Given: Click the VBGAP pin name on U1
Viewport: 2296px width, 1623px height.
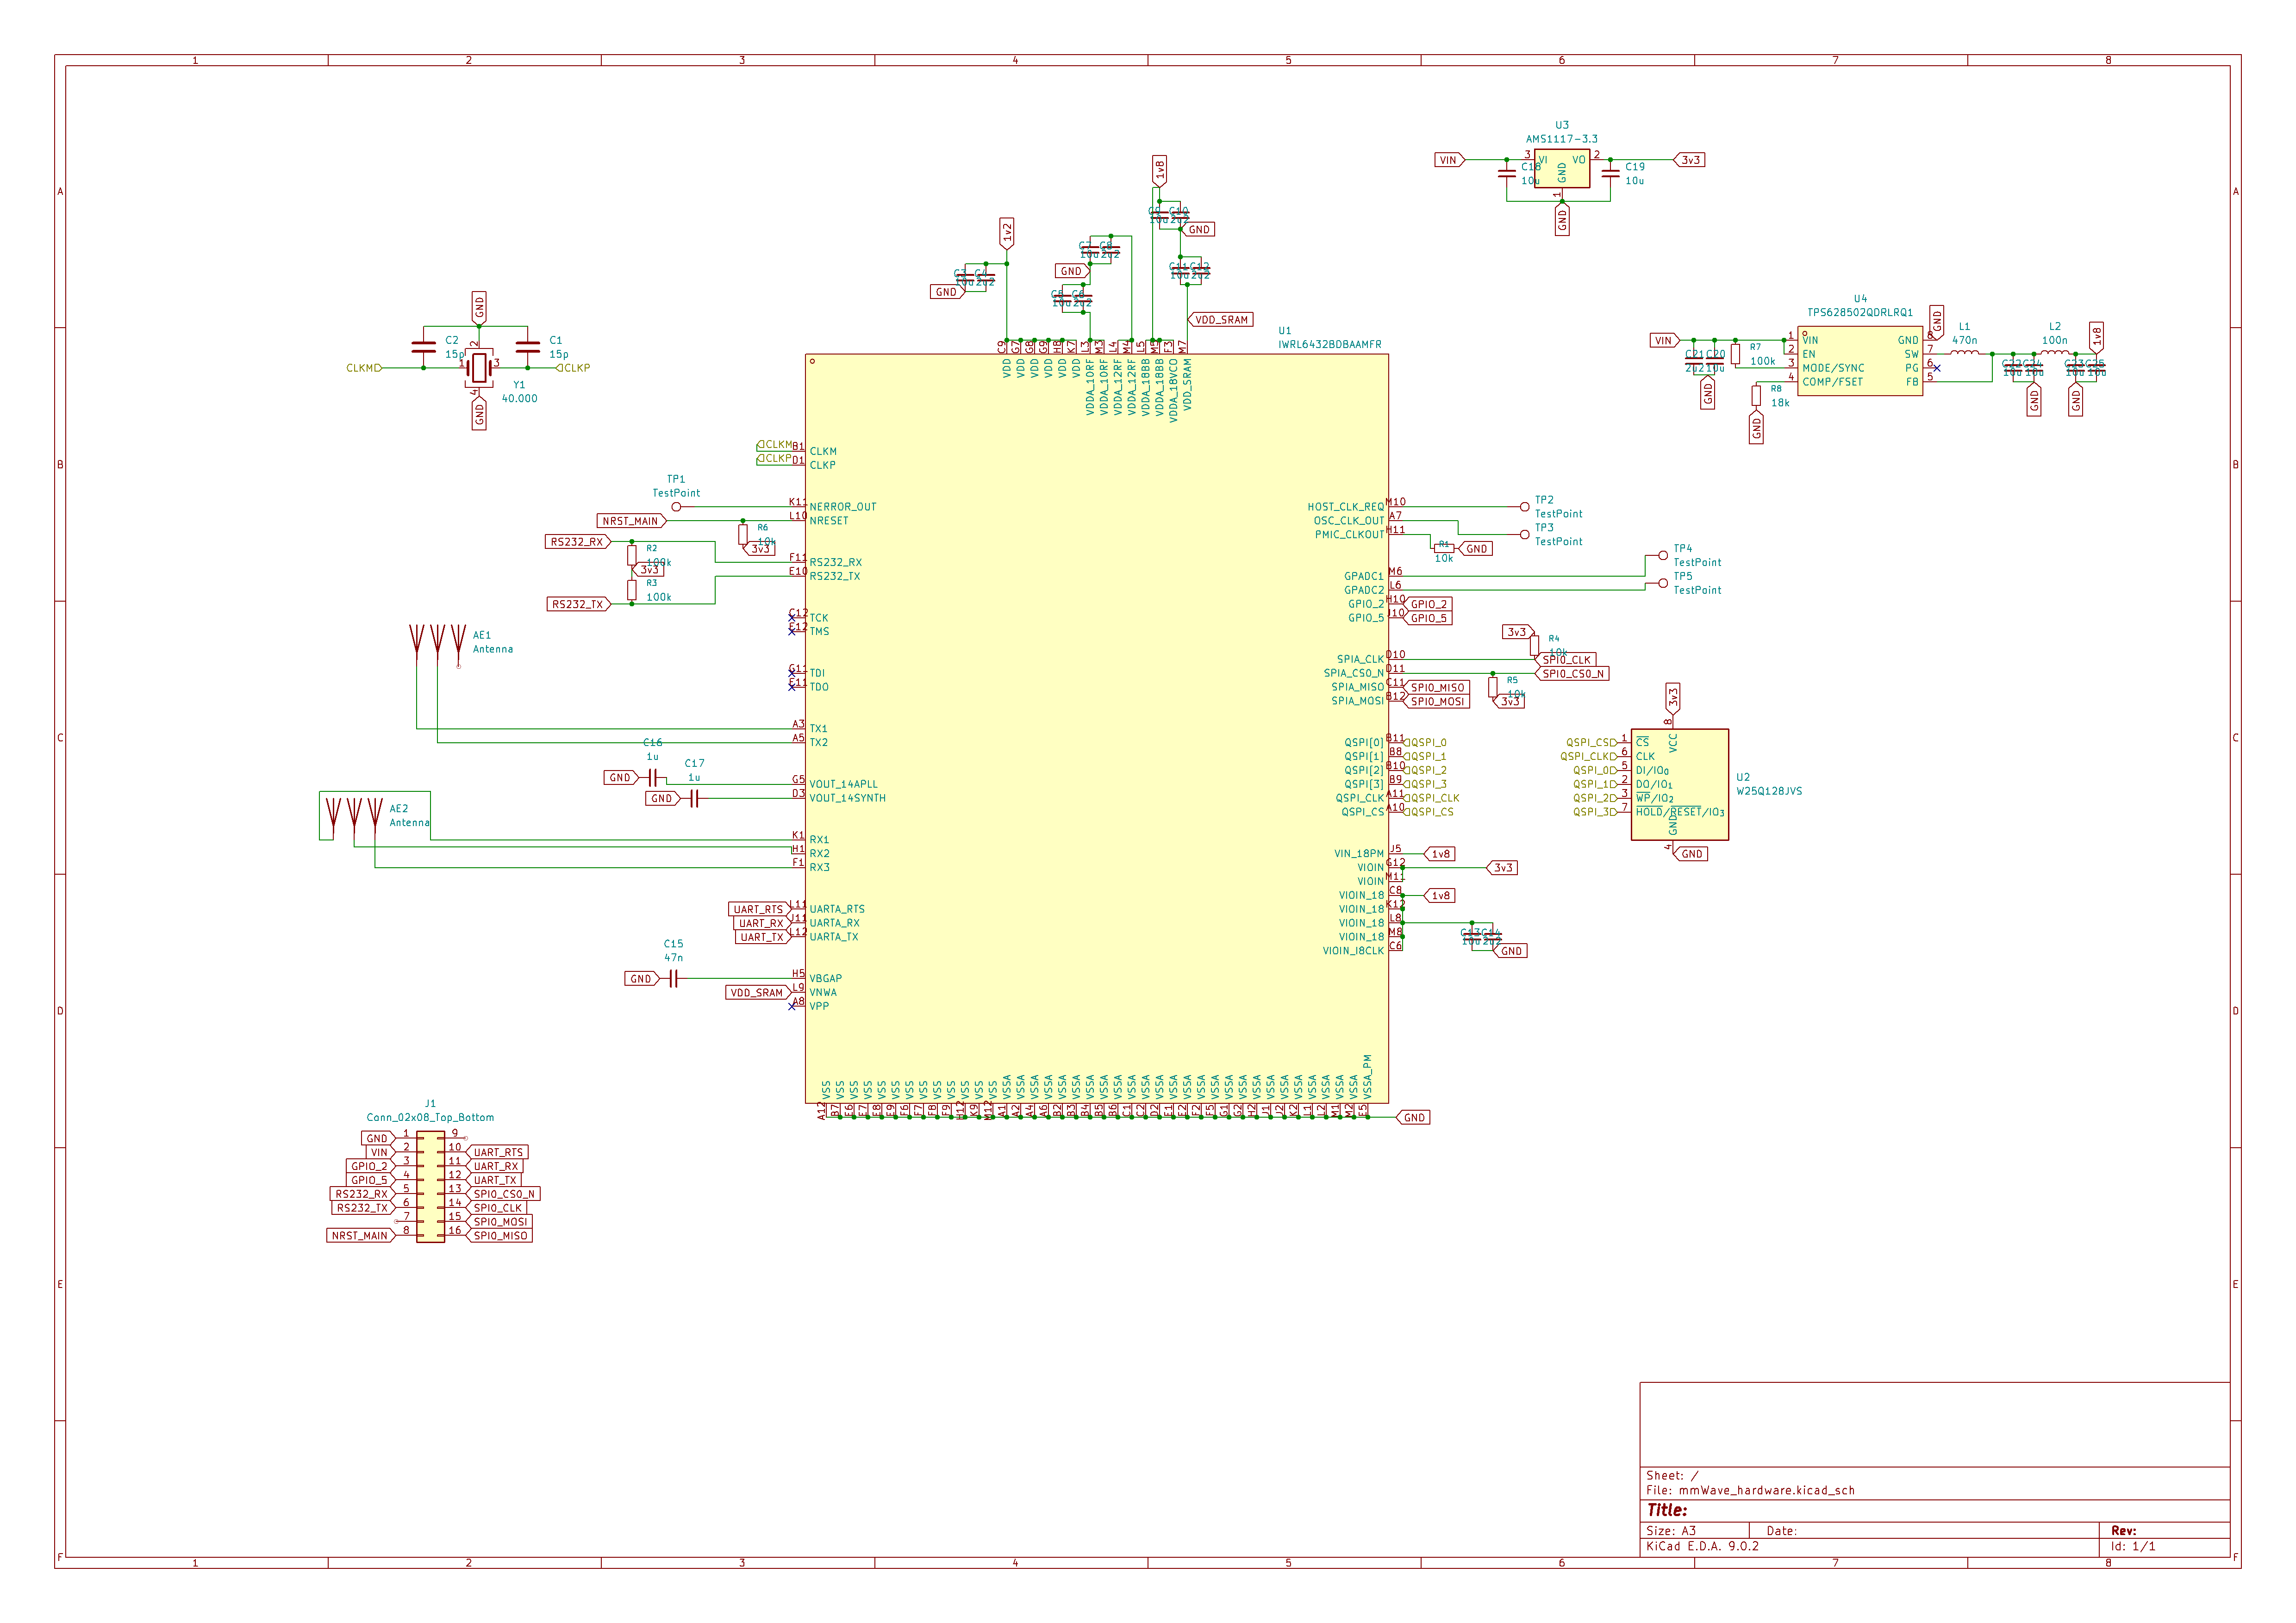Looking at the screenshot, I should click(x=826, y=979).
